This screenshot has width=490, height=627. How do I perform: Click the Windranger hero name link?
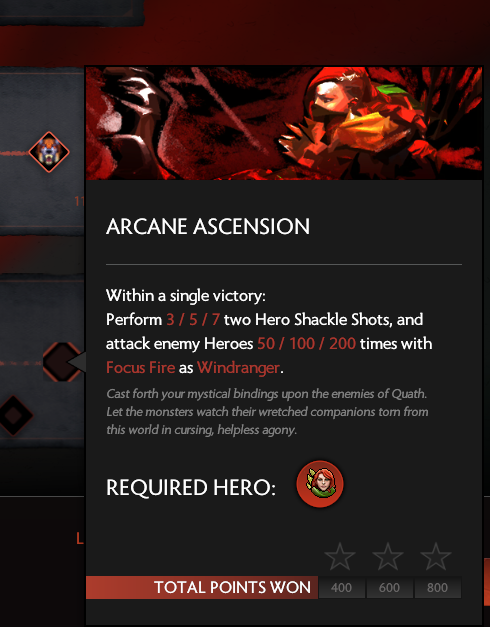(238, 367)
